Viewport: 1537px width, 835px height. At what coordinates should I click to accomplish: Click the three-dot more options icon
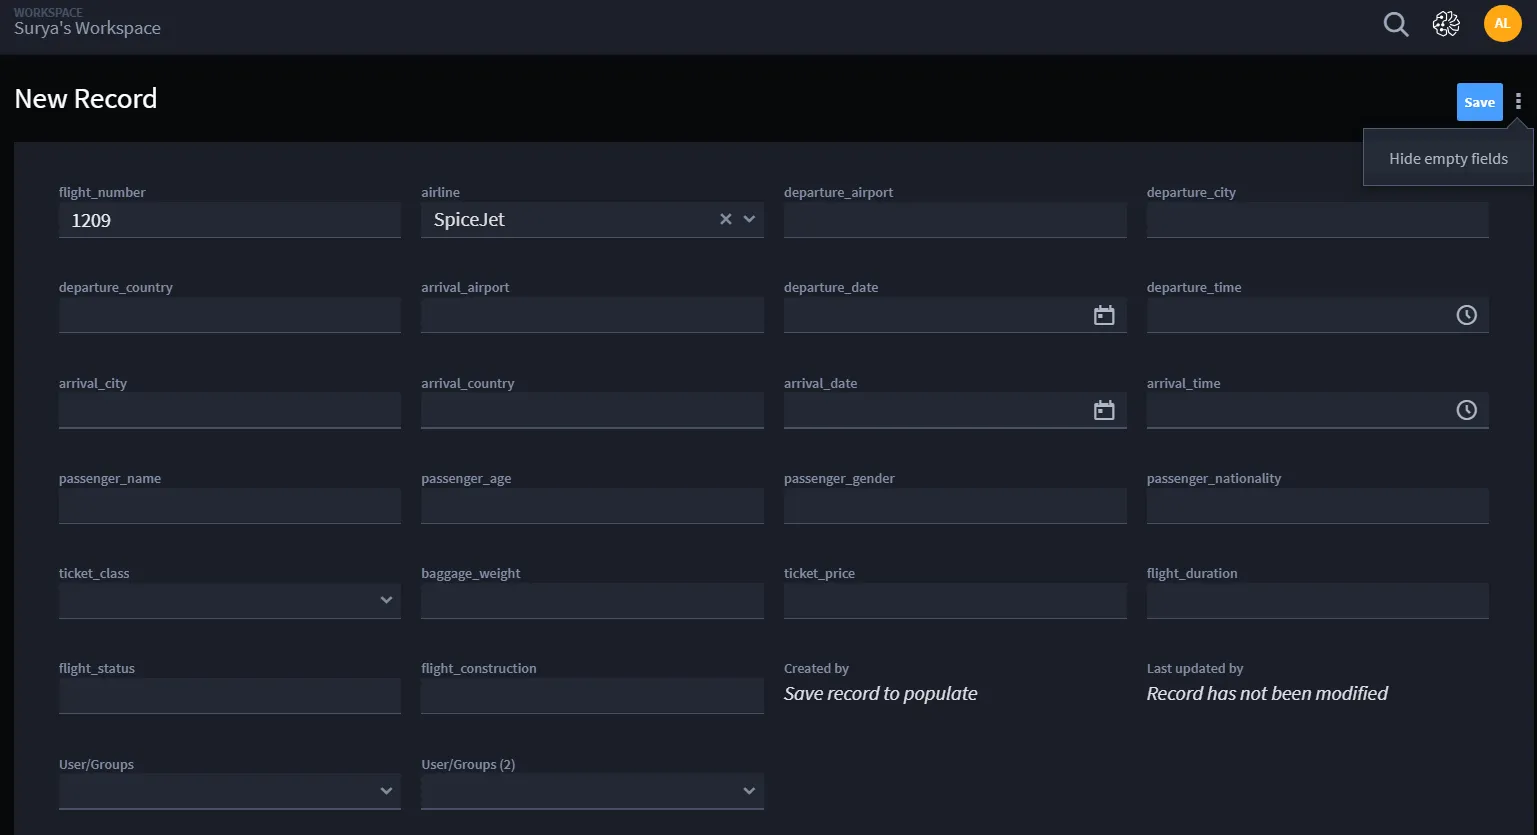(1518, 102)
